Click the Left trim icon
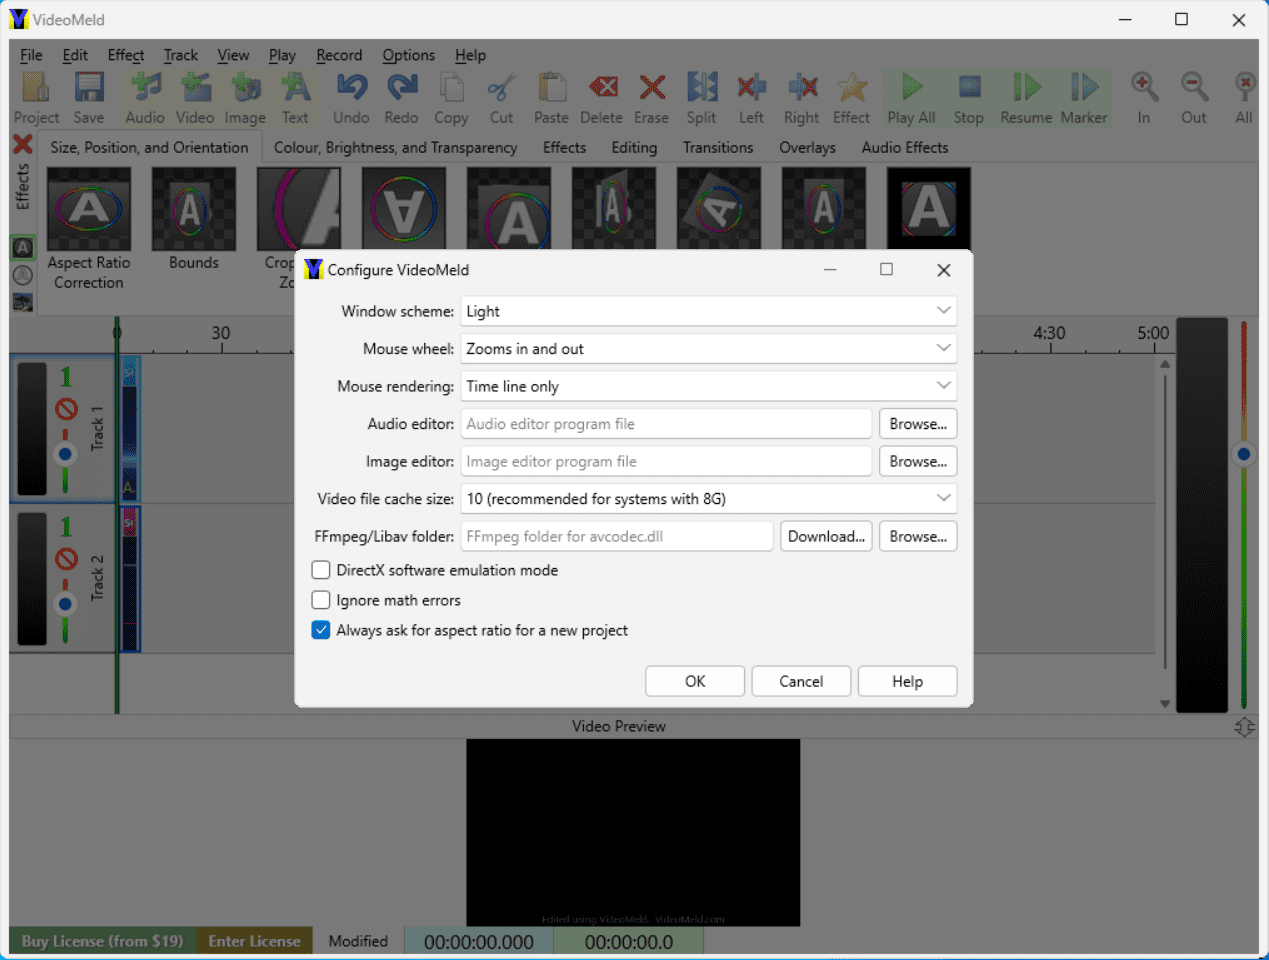Screen dimensions: 1269x960 point(751,98)
